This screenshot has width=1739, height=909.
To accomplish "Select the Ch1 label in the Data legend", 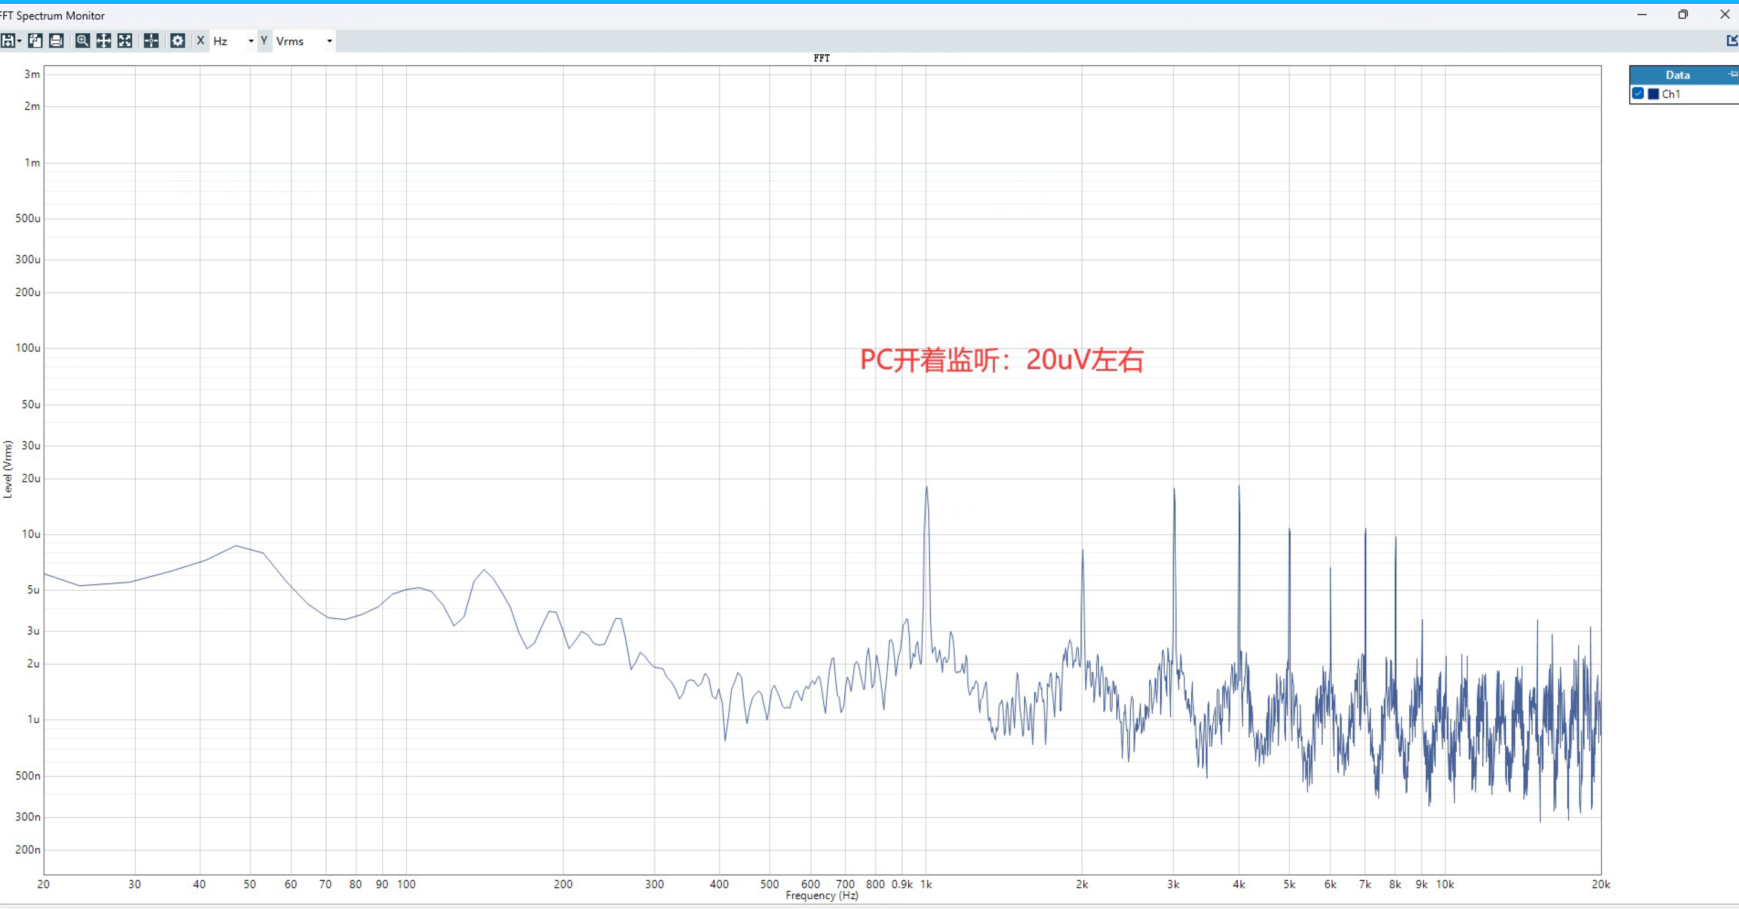I will pos(1671,94).
